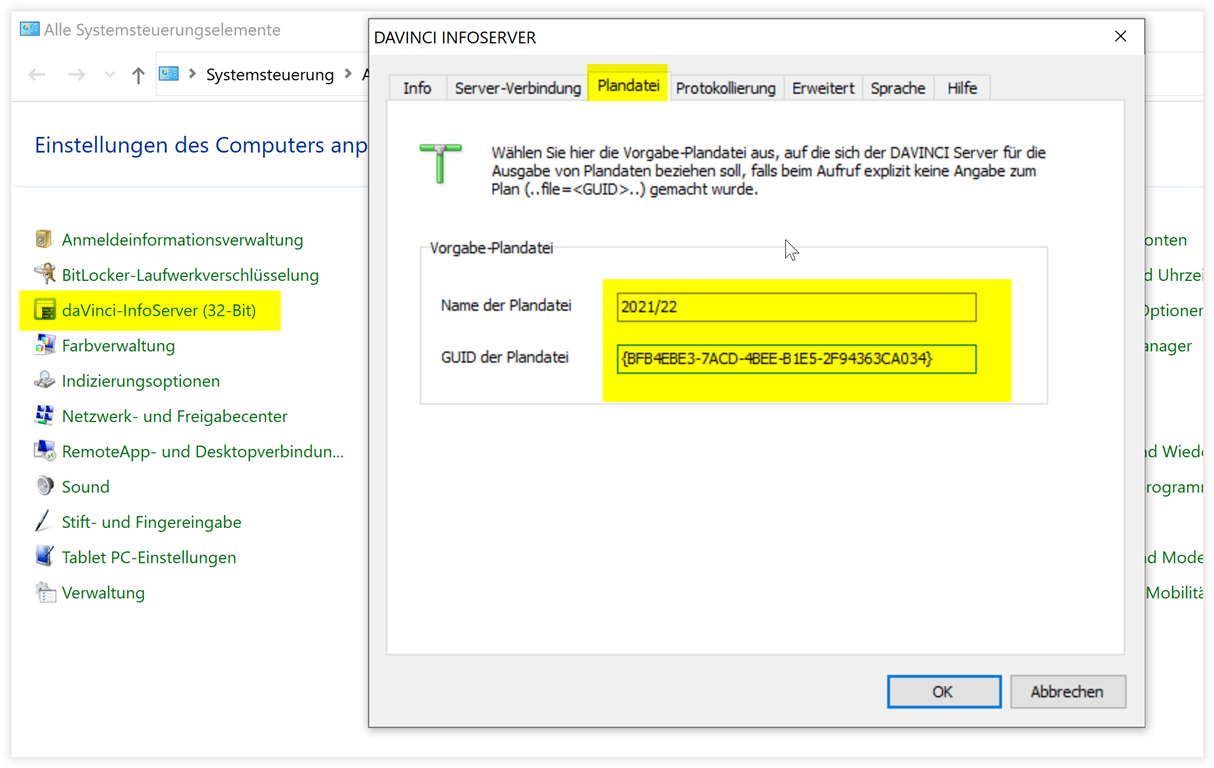Click the daVinci-InfoServer control panel icon
1214x768 pixels.
(x=45, y=310)
